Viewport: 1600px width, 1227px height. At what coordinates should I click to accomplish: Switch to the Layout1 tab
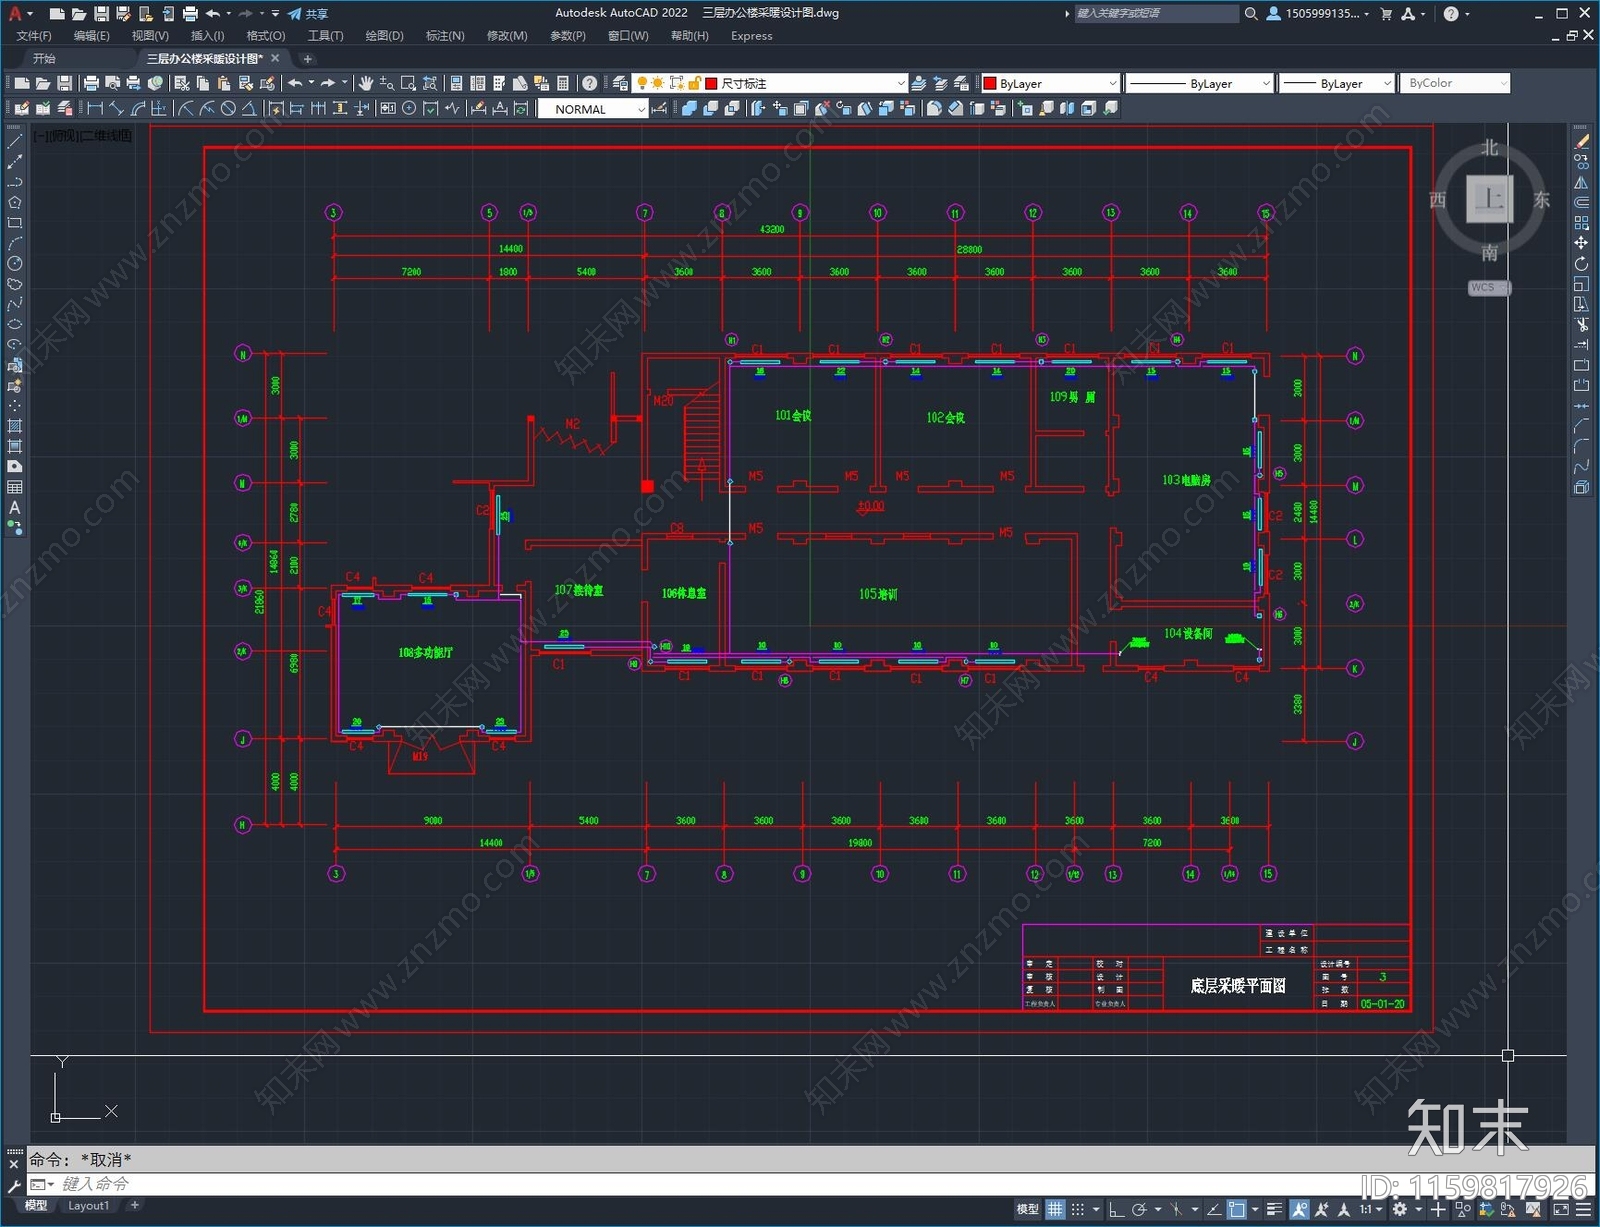tap(89, 1205)
